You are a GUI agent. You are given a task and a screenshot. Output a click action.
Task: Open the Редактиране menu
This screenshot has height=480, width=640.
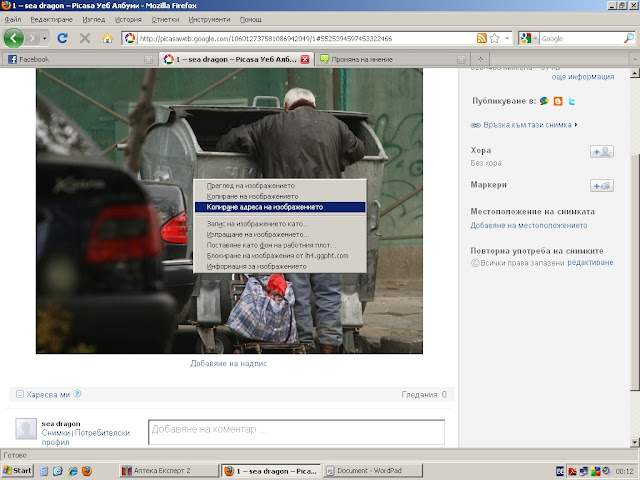[51, 19]
